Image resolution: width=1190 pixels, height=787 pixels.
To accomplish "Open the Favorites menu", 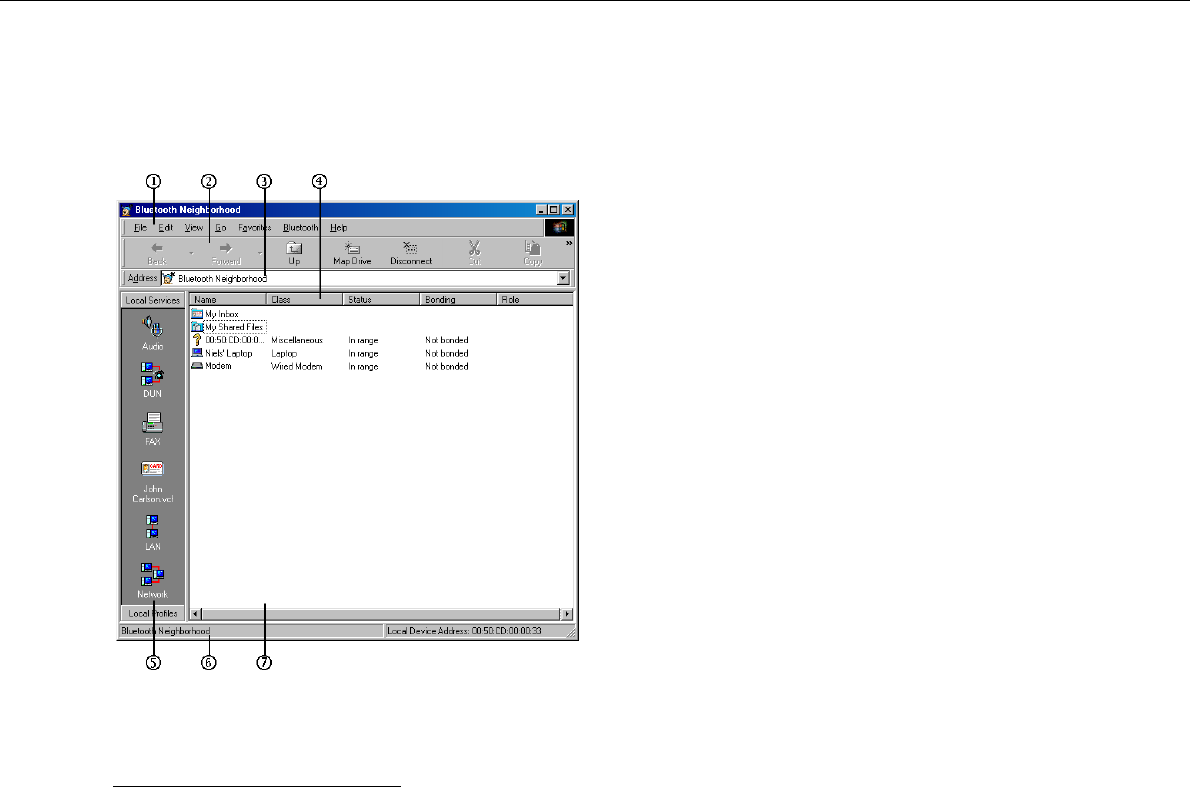I will pos(254,228).
